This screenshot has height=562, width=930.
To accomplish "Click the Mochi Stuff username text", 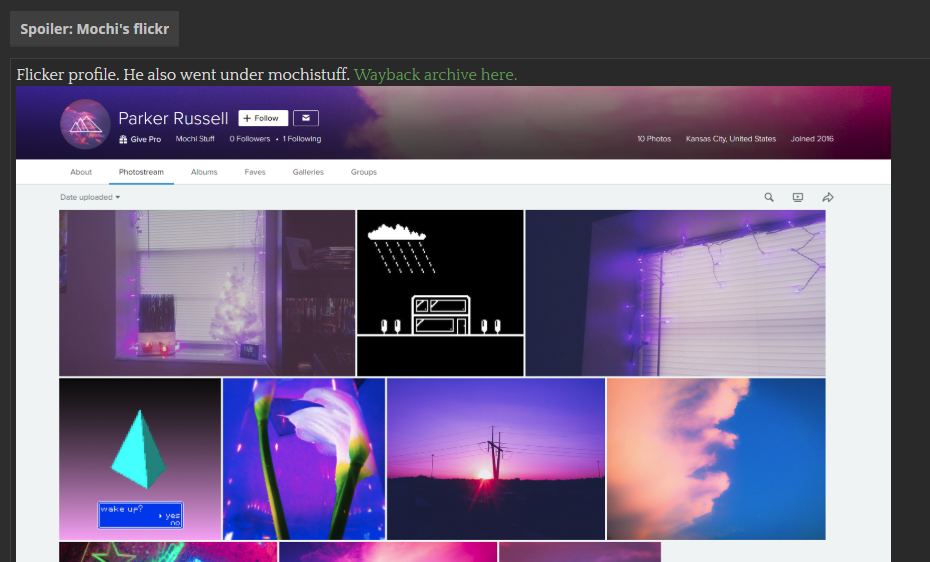I will click(195, 139).
